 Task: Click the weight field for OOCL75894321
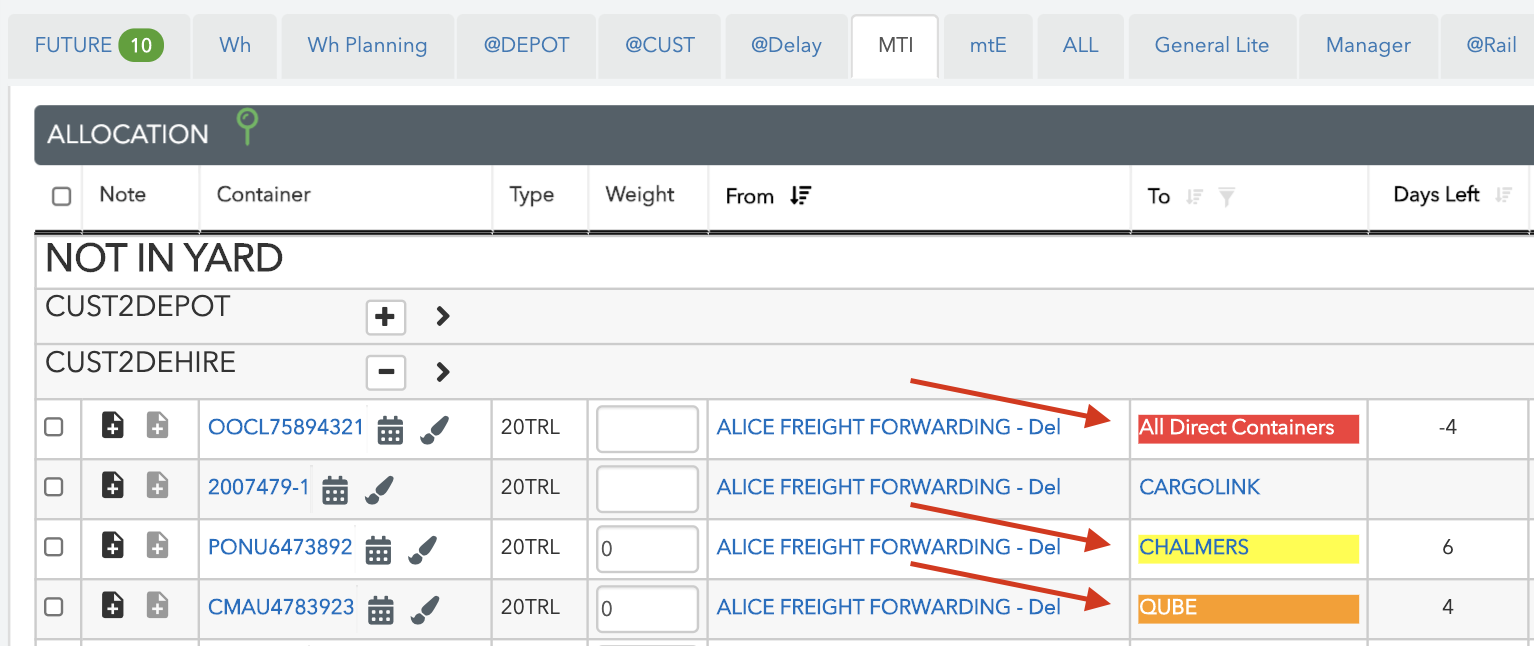[647, 429]
